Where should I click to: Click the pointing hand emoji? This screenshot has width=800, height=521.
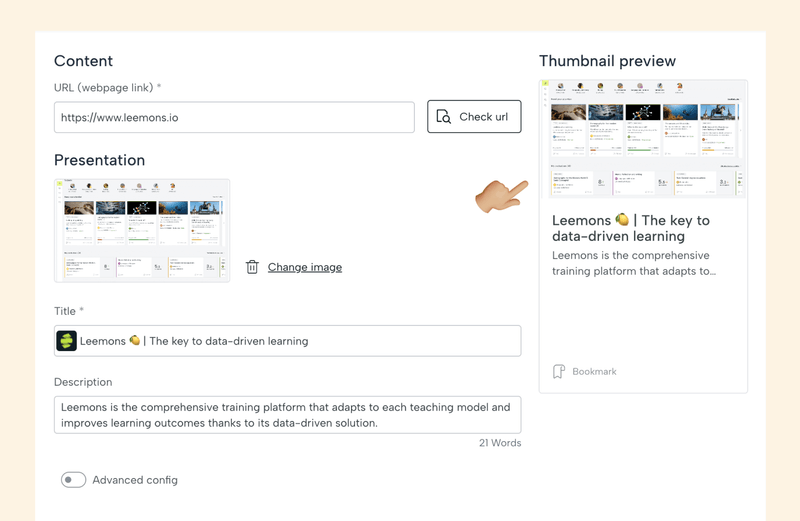point(500,195)
